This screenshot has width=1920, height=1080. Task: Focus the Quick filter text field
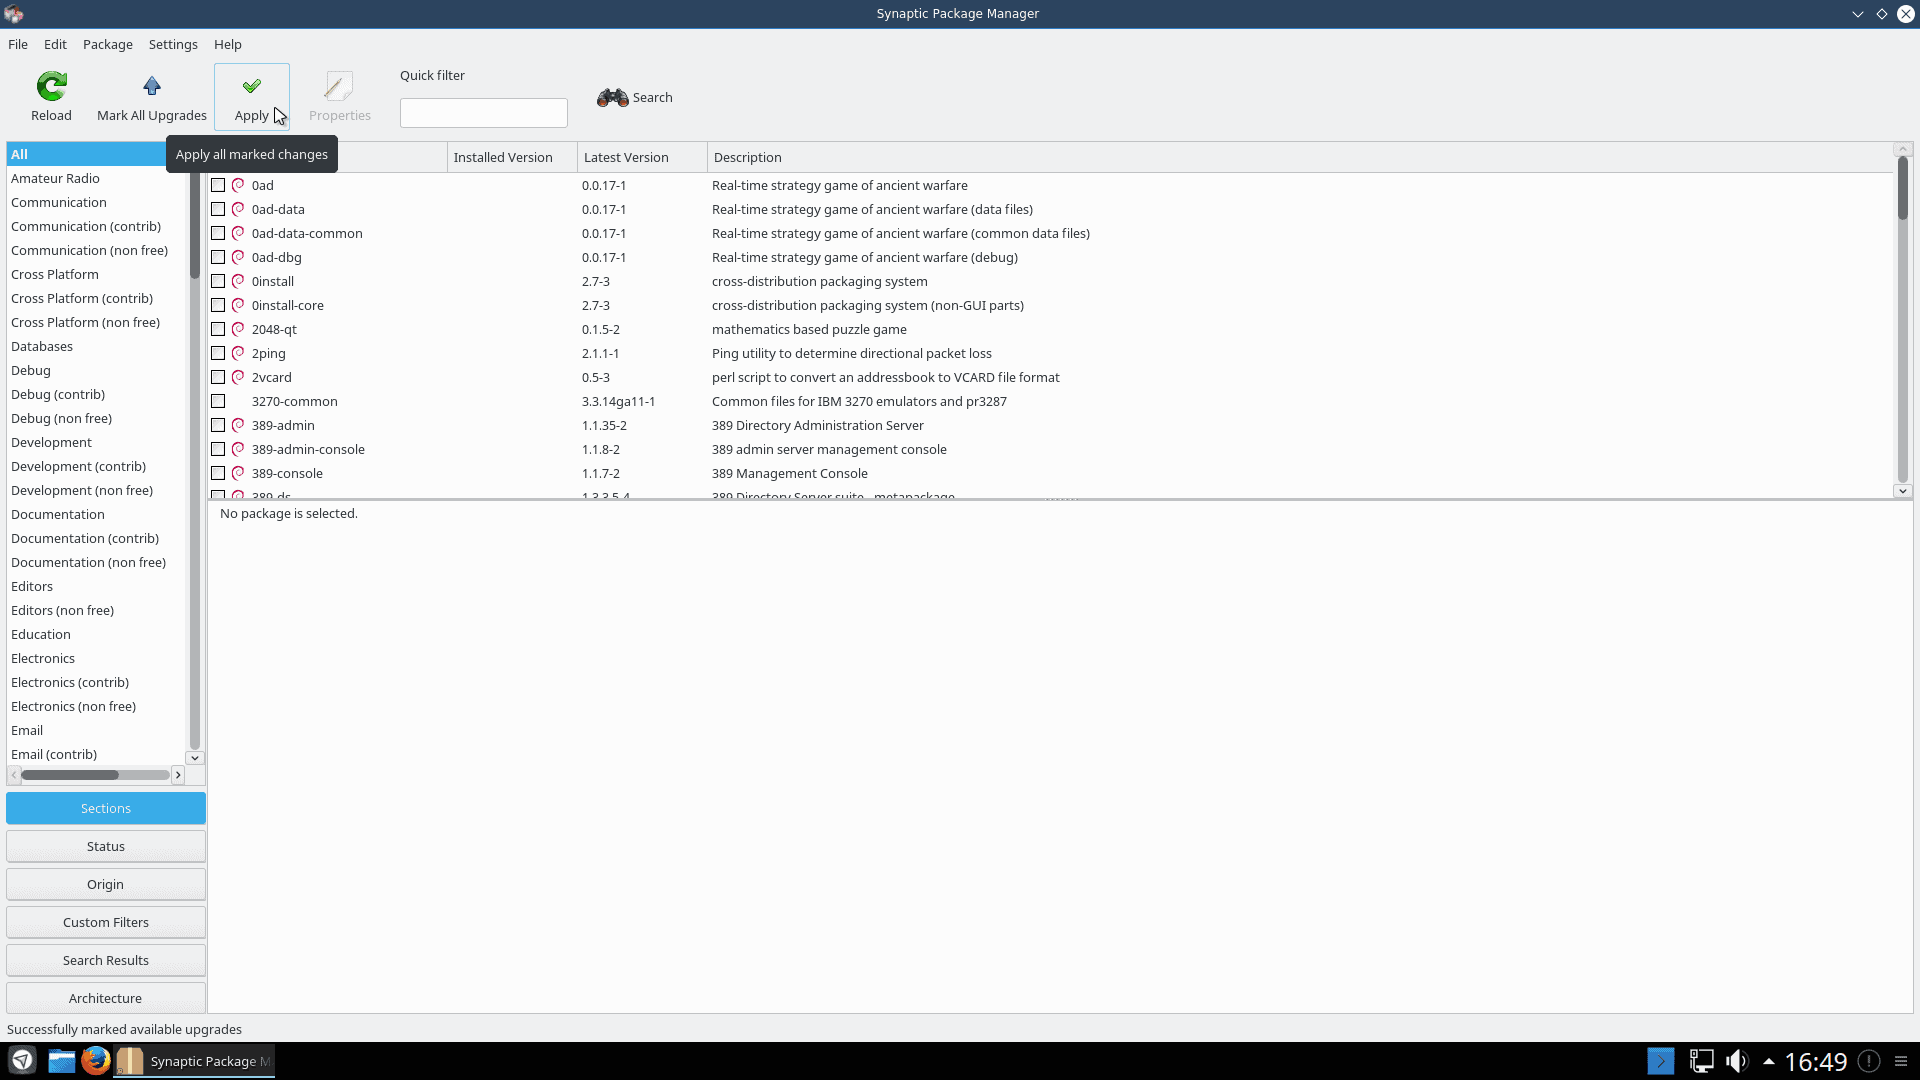click(x=484, y=113)
